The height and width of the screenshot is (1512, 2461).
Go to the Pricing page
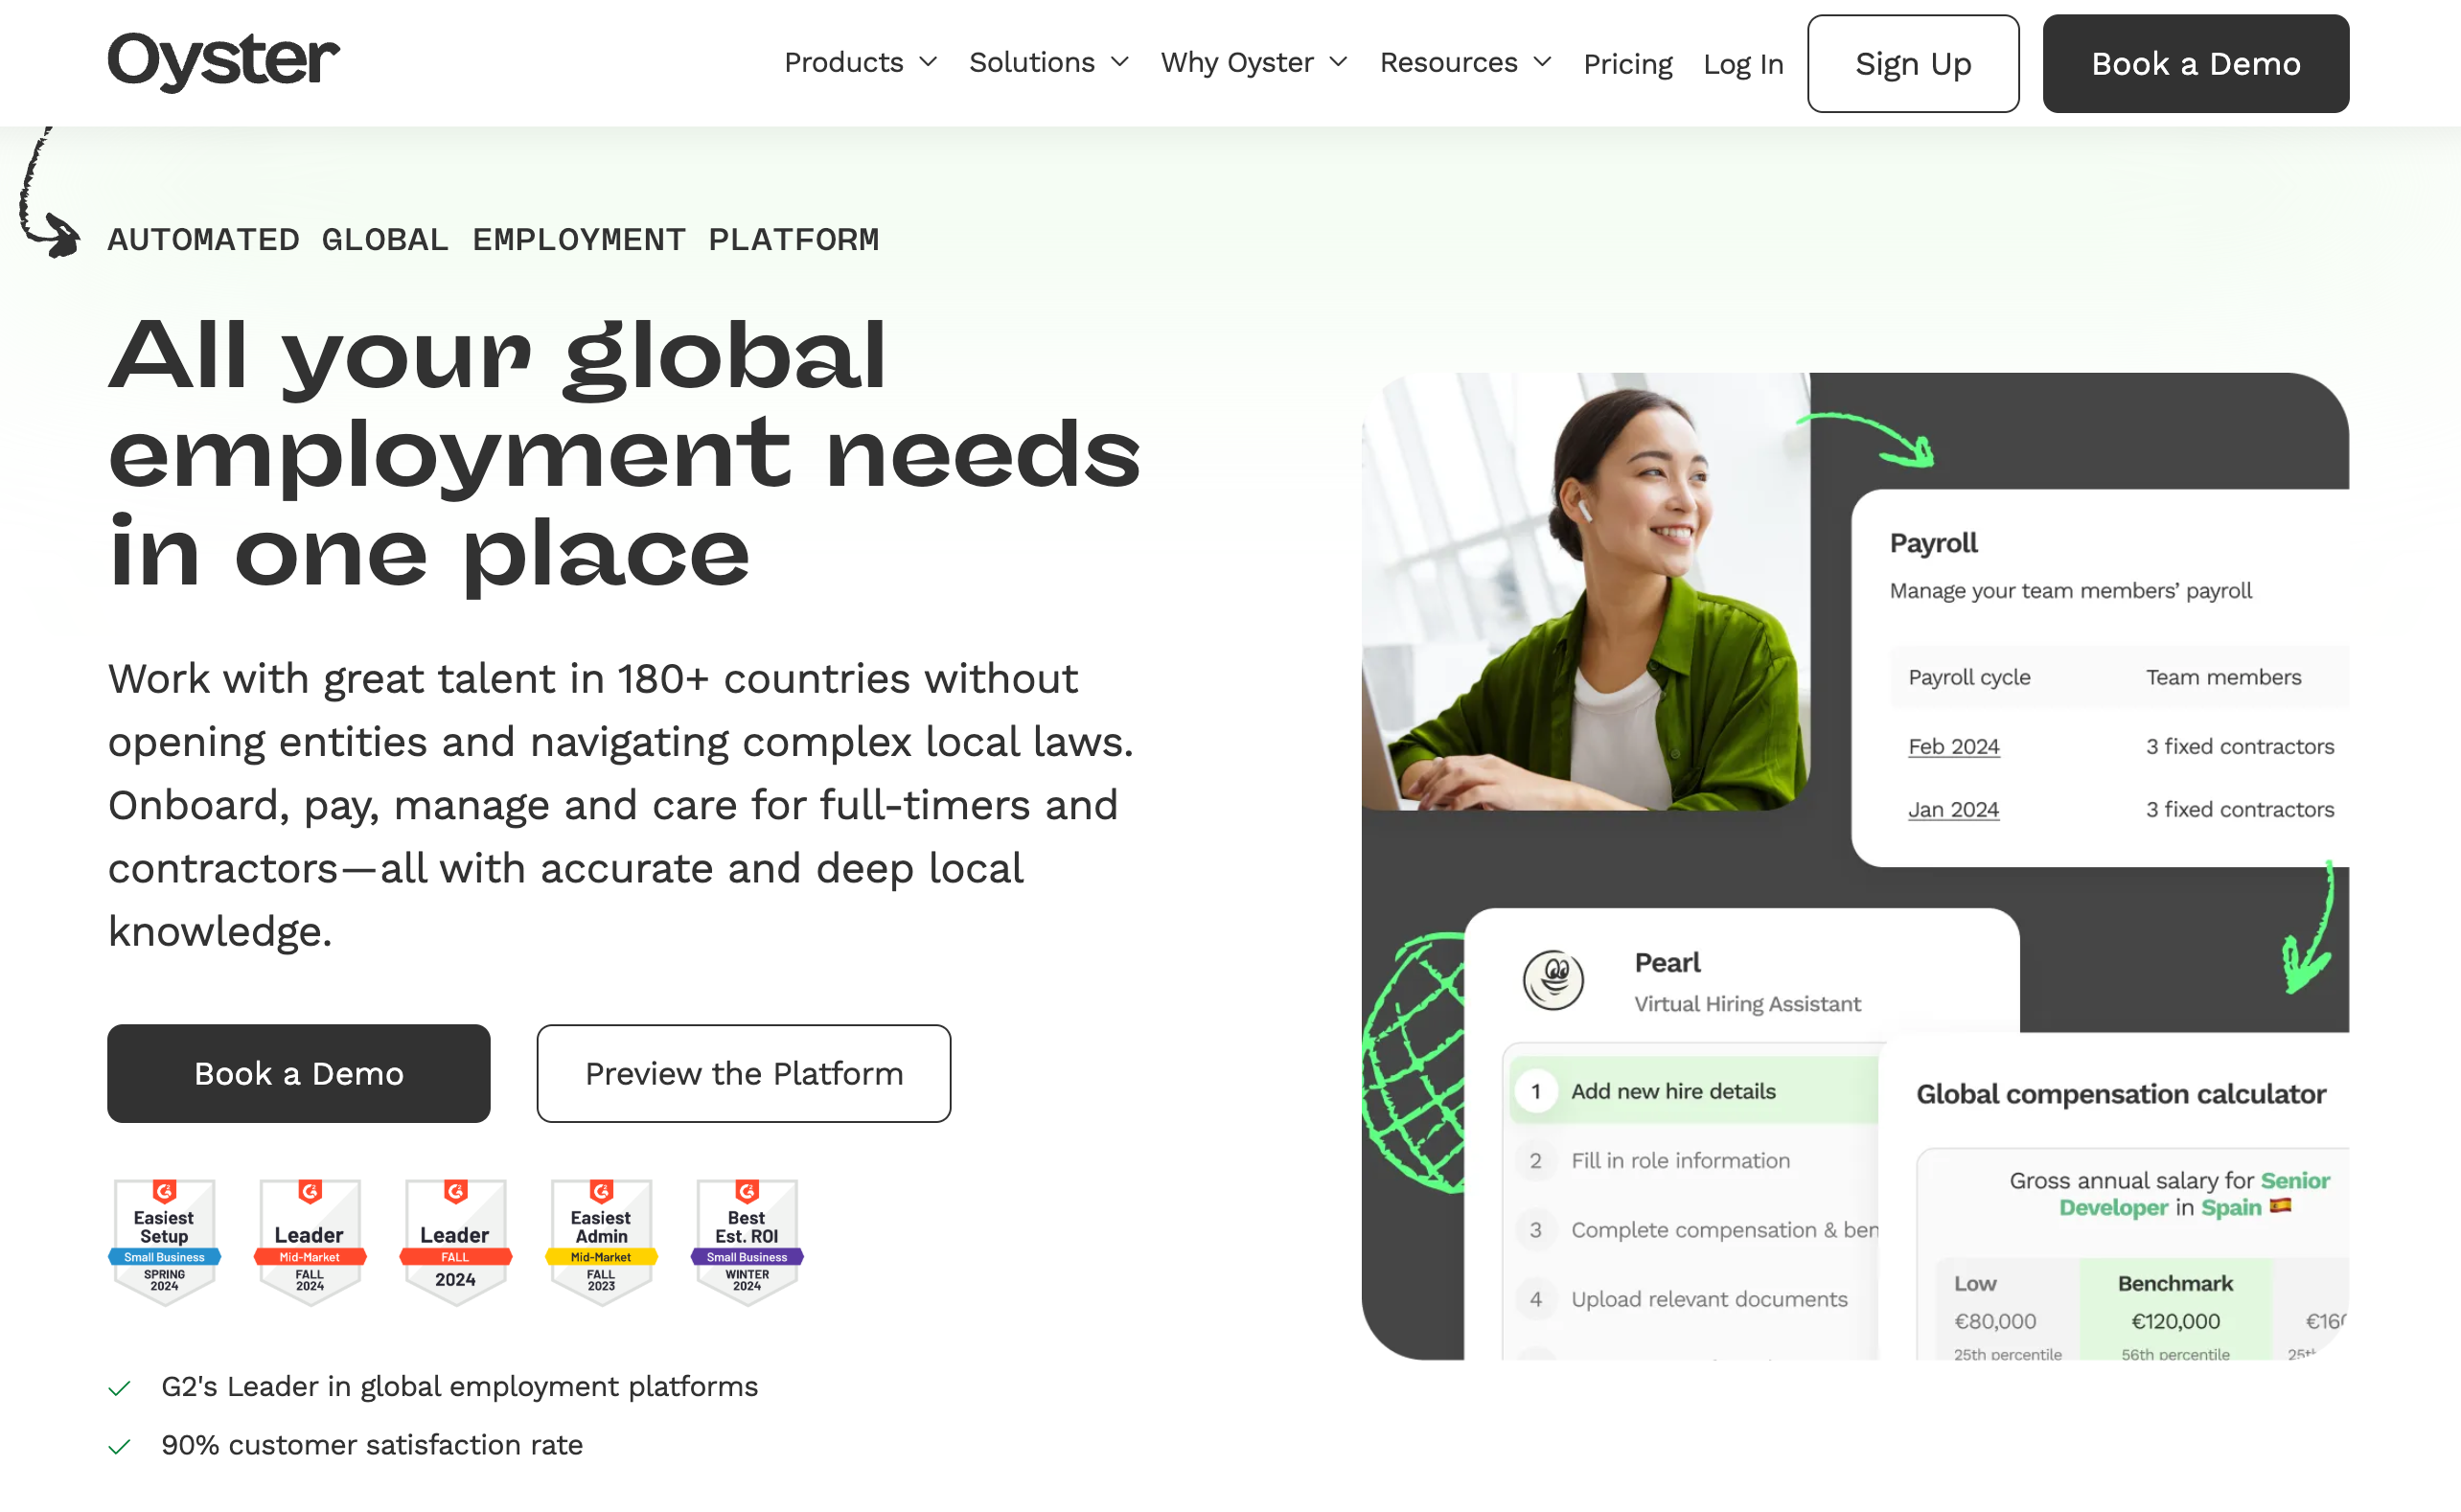click(1627, 64)
